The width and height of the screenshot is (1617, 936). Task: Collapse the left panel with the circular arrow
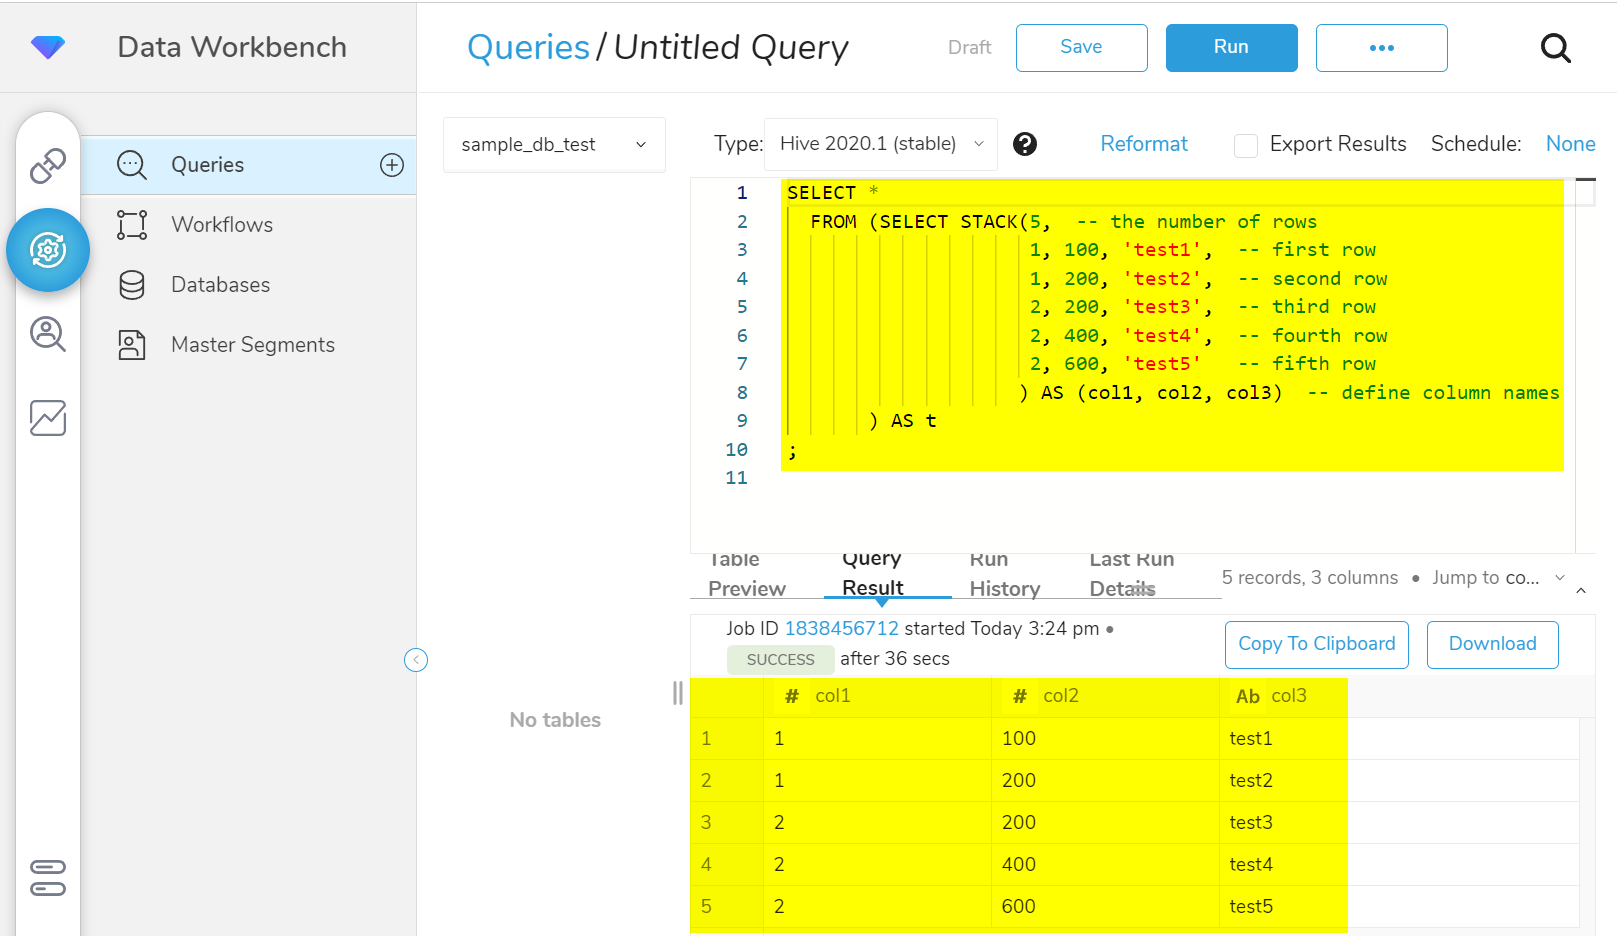pos(416,660)
